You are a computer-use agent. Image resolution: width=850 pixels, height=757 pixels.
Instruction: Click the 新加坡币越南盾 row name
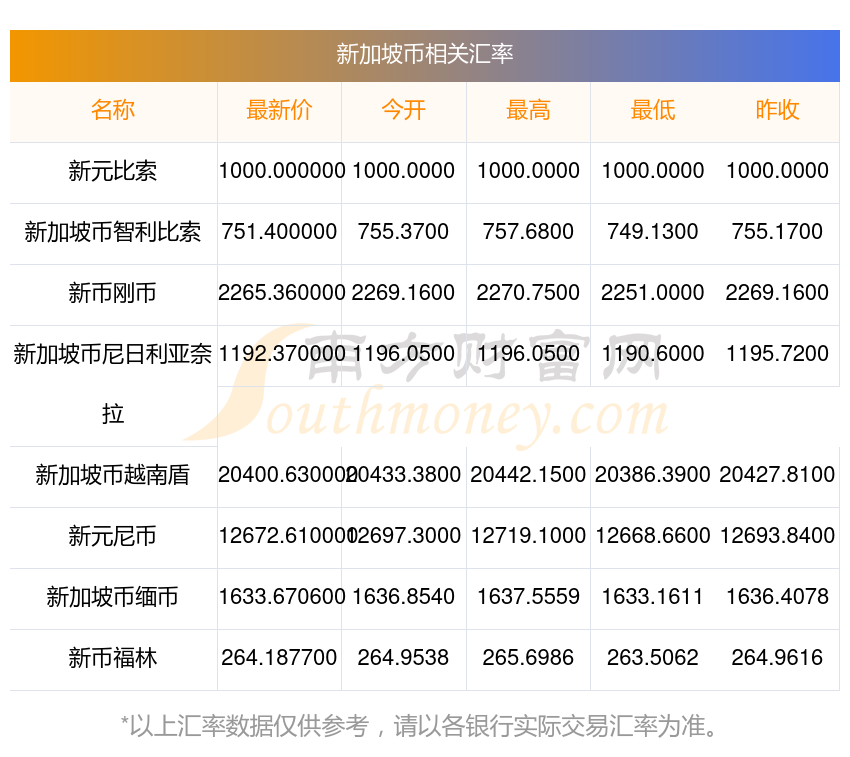click(x=113, y=476)
